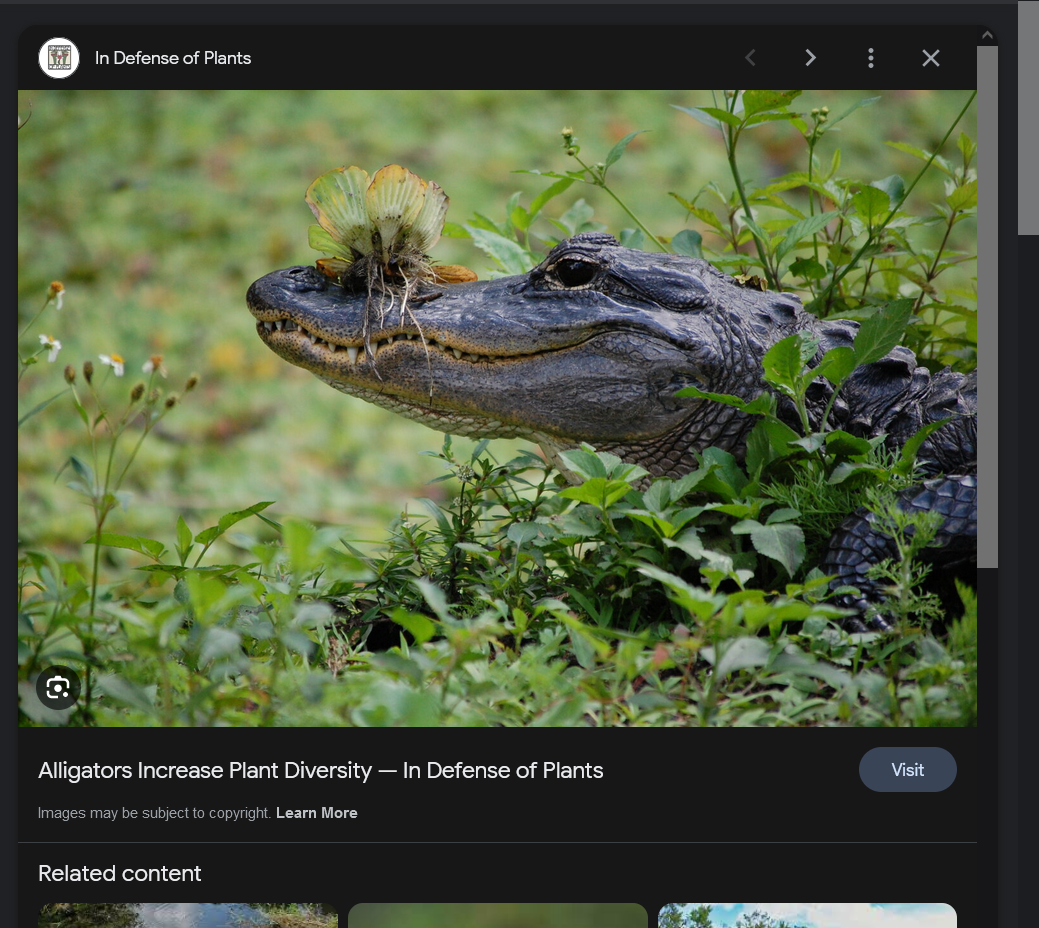Select the 'Images may be subject to copyright' text
This screenshot has height=928, width=1039.
(154, 813)
